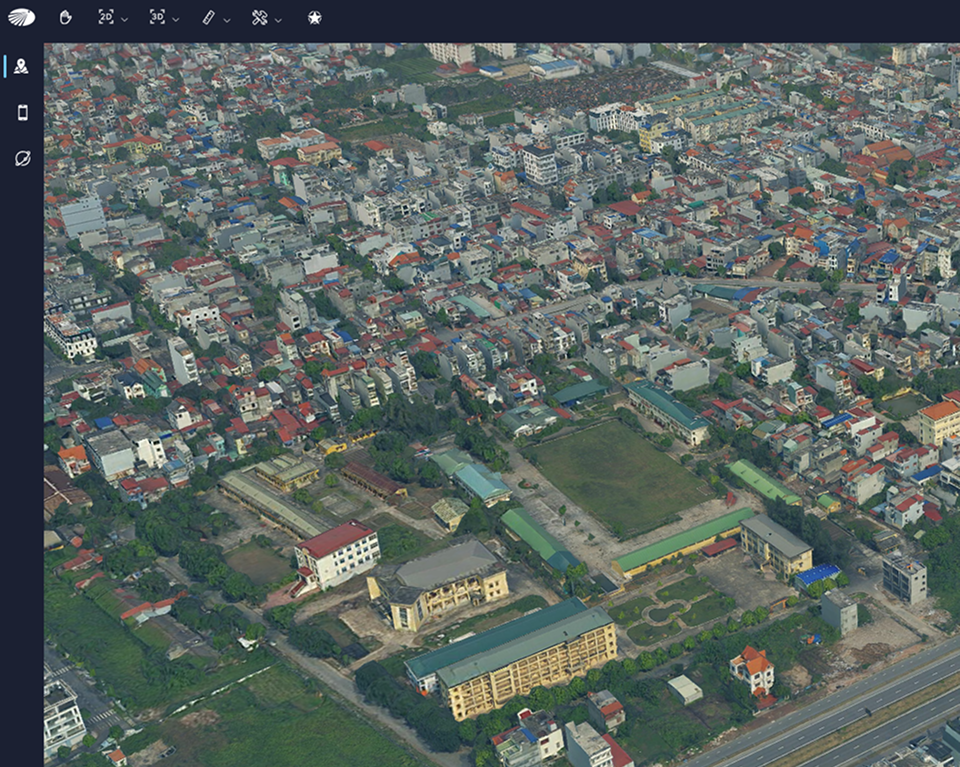Click the white building with red roof

[x=338, y=554]
